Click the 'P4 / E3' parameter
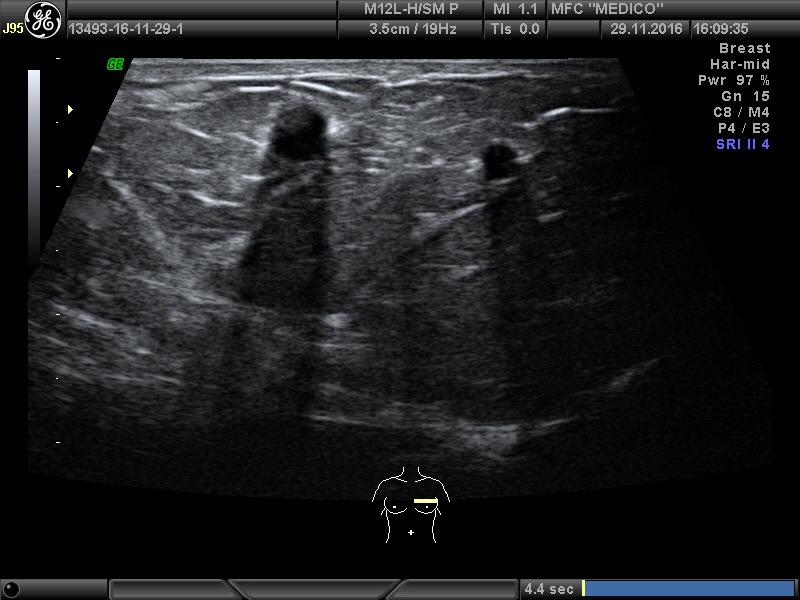The image size is (800, 600). pyautogui.click(x=743, y=128)
